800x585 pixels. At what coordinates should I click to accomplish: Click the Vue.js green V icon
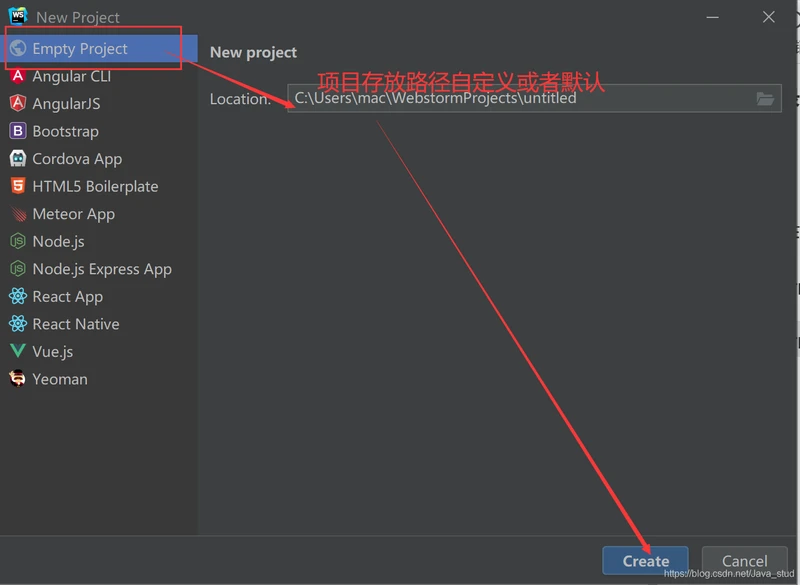point(17,351)
